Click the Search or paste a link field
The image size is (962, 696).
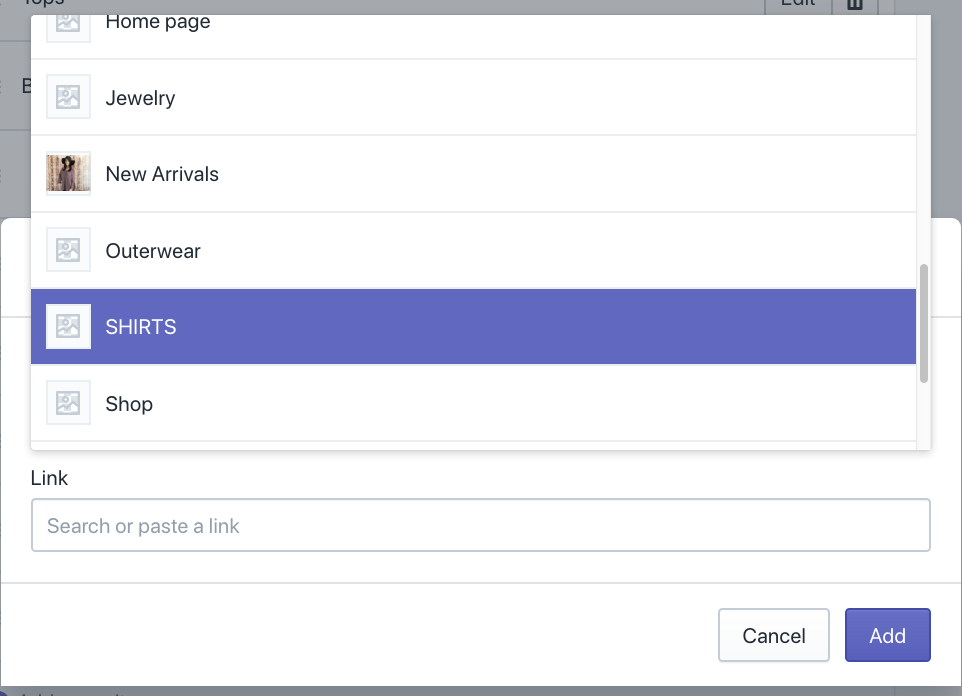tap(480, 526)
